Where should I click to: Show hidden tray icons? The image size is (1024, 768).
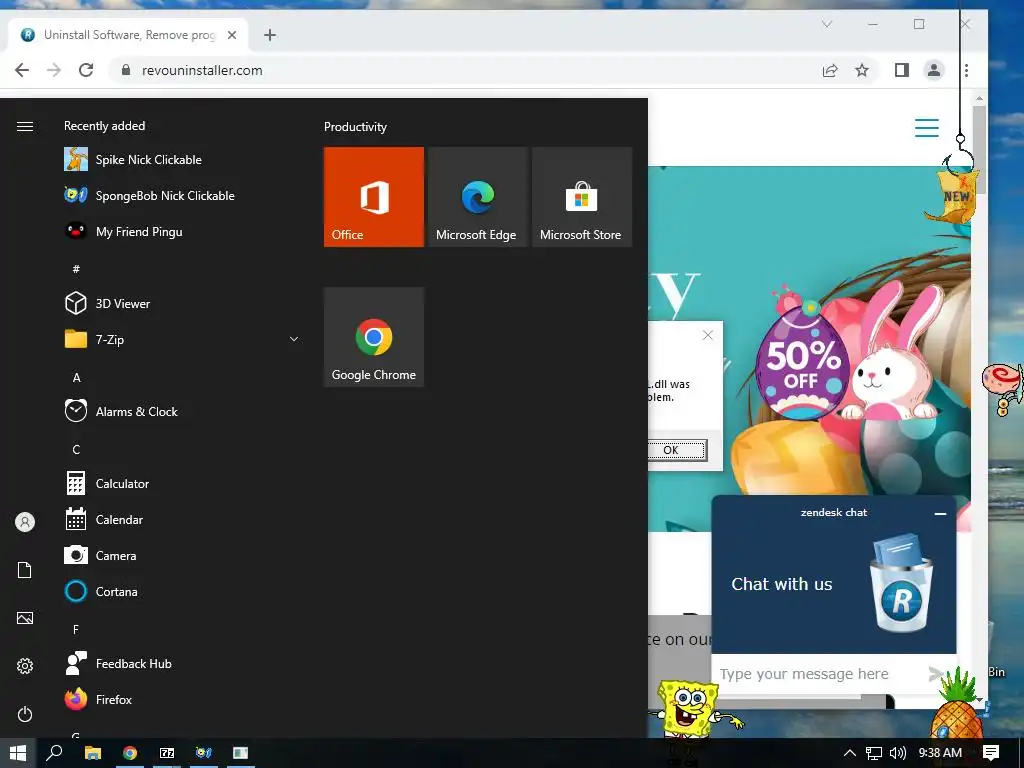[x=850, y=753]
